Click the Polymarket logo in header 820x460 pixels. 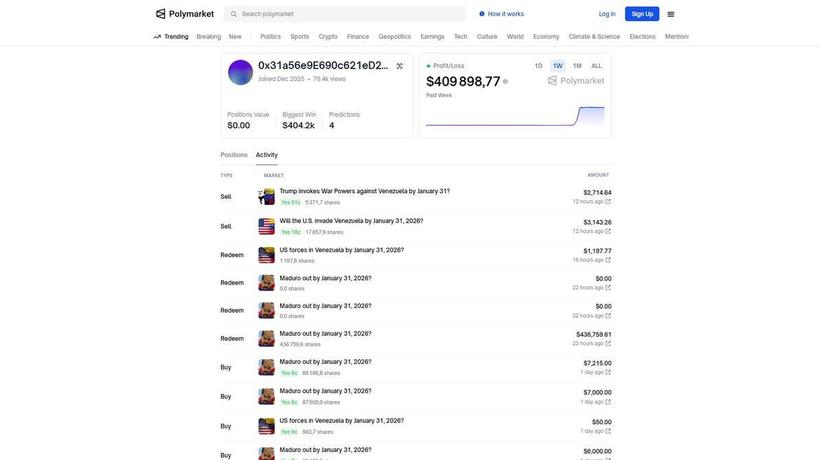coord(185,14)
